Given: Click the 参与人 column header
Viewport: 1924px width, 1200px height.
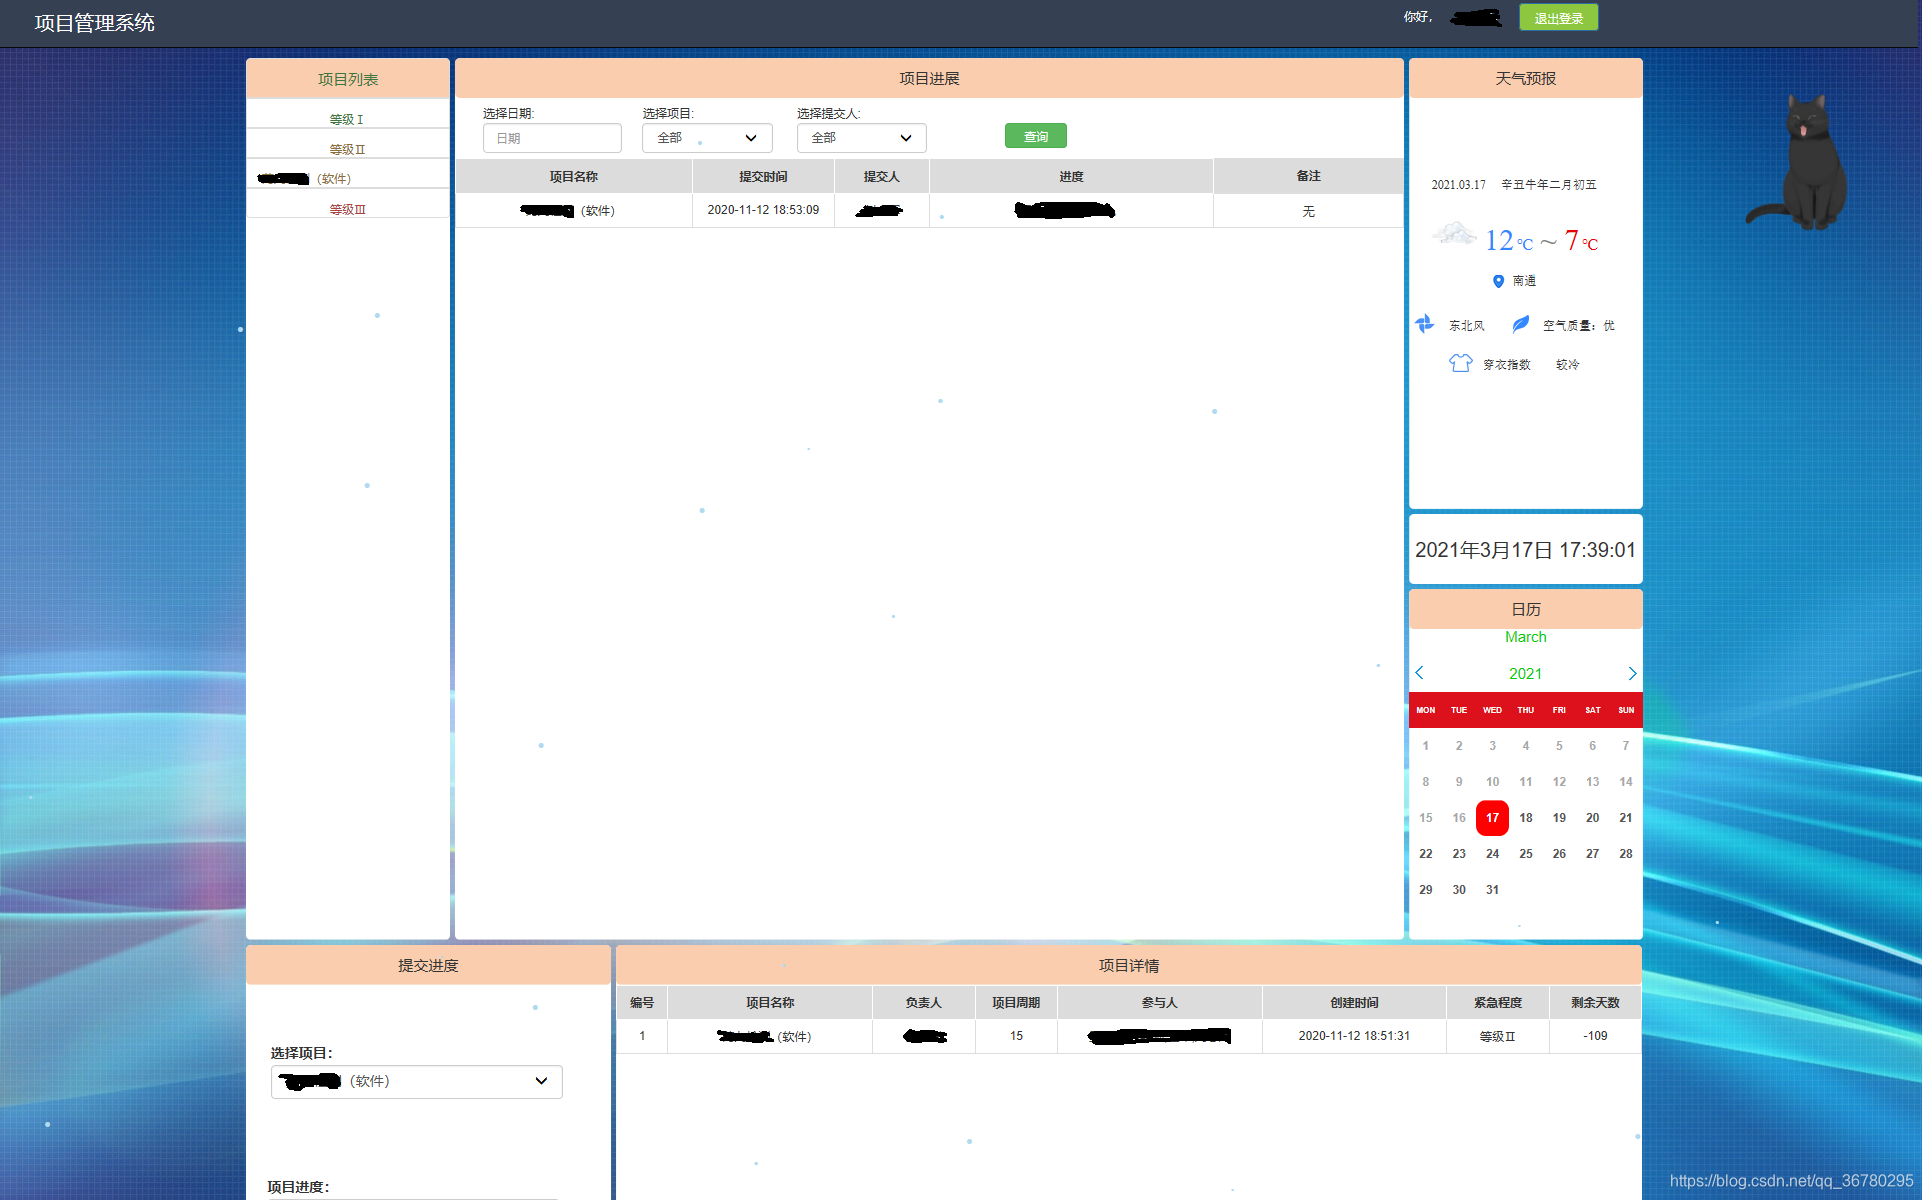Looking at the screenshot, I should 1160,1002.
